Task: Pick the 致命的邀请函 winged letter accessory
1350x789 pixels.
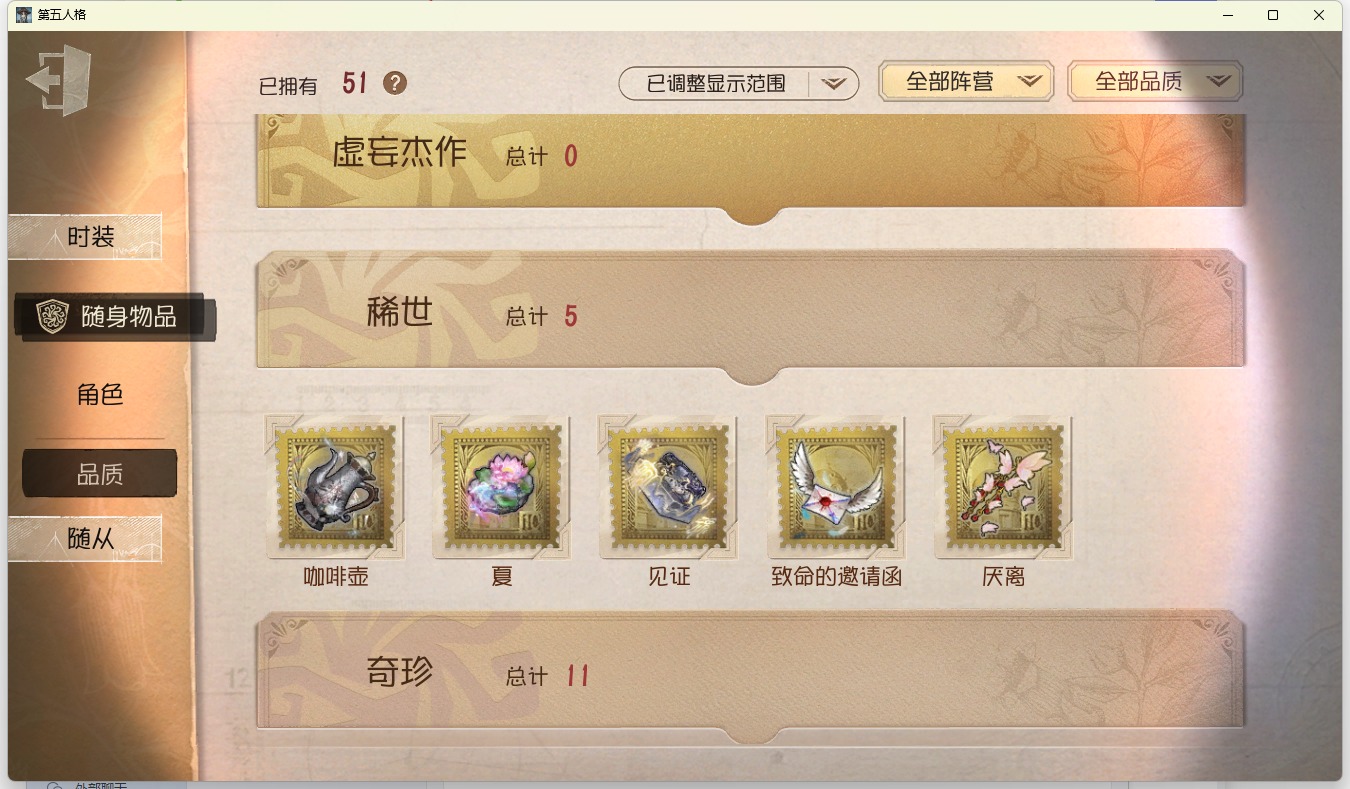Action: 836,487
